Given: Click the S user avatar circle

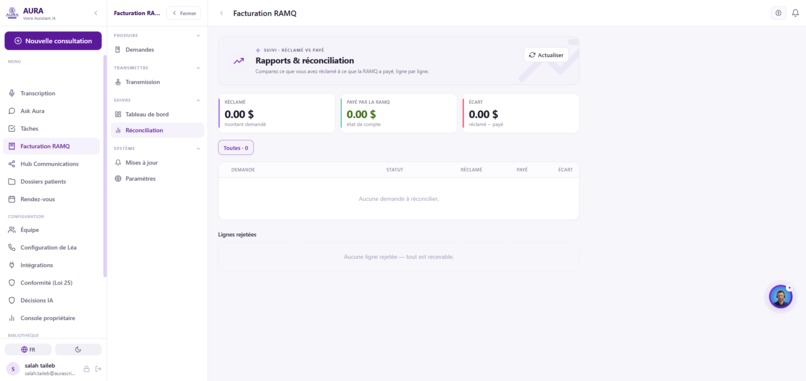Looking at the screenshot, I should [x=12, y=369].
